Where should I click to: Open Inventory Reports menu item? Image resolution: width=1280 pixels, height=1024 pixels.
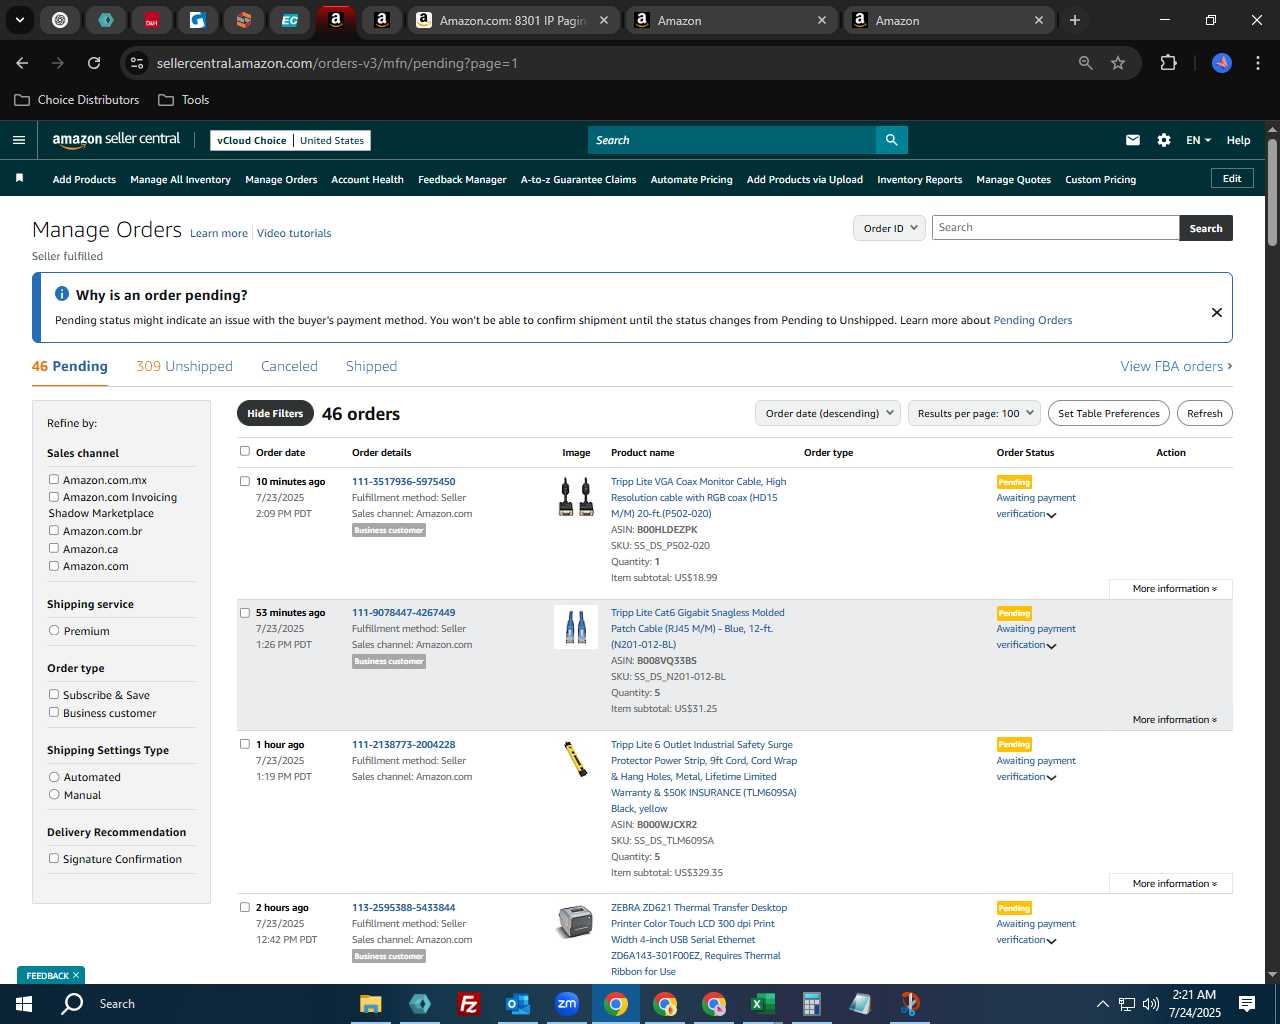click(919, 180)
